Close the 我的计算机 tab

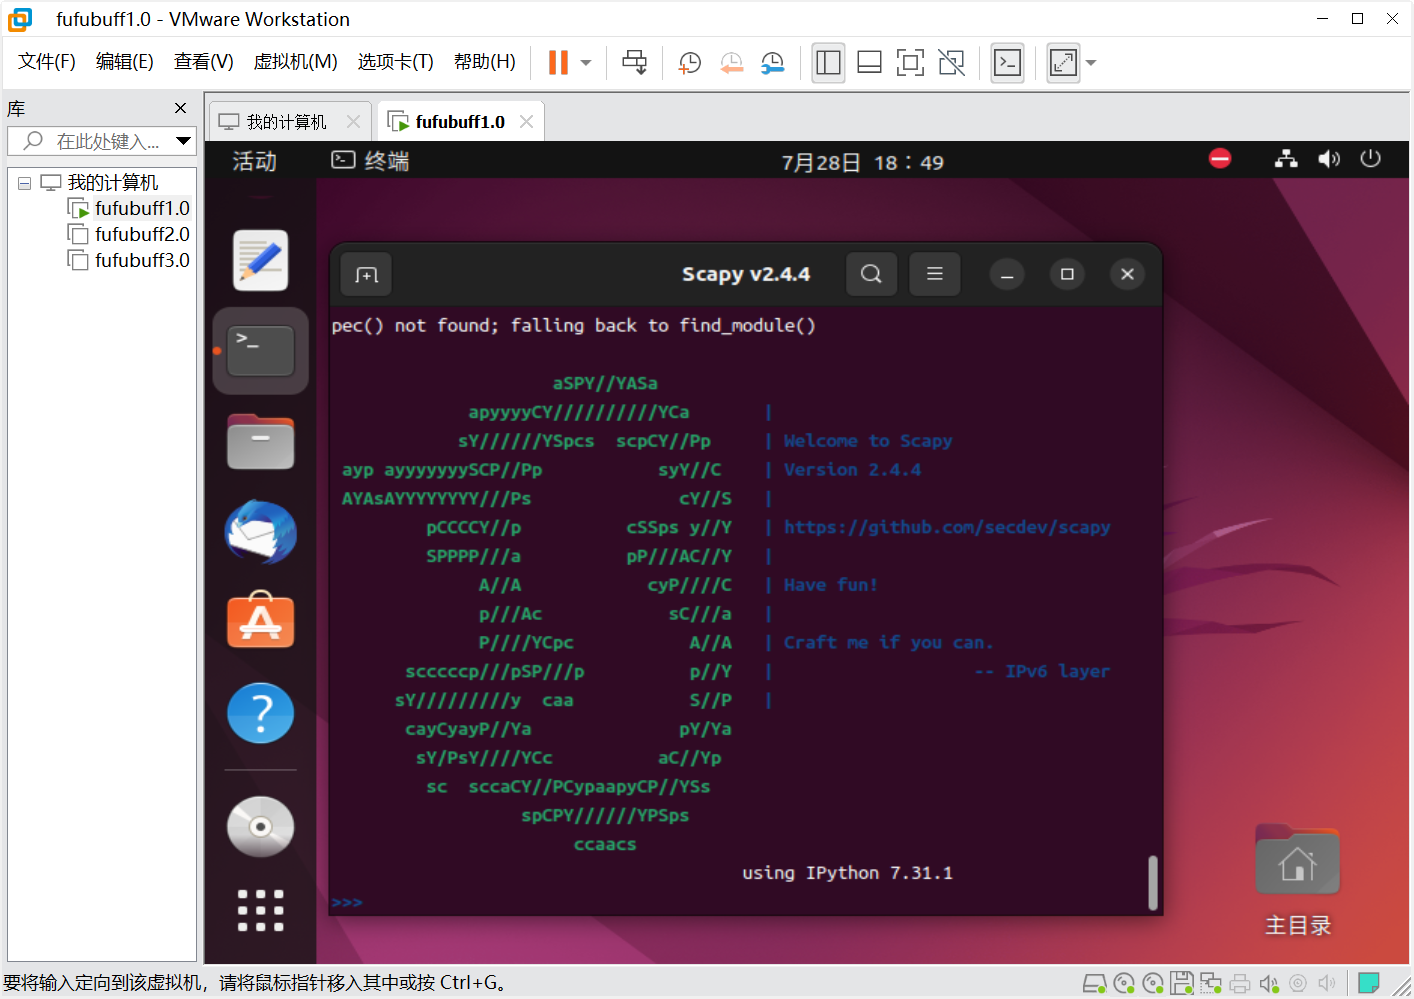coord(353,121)
